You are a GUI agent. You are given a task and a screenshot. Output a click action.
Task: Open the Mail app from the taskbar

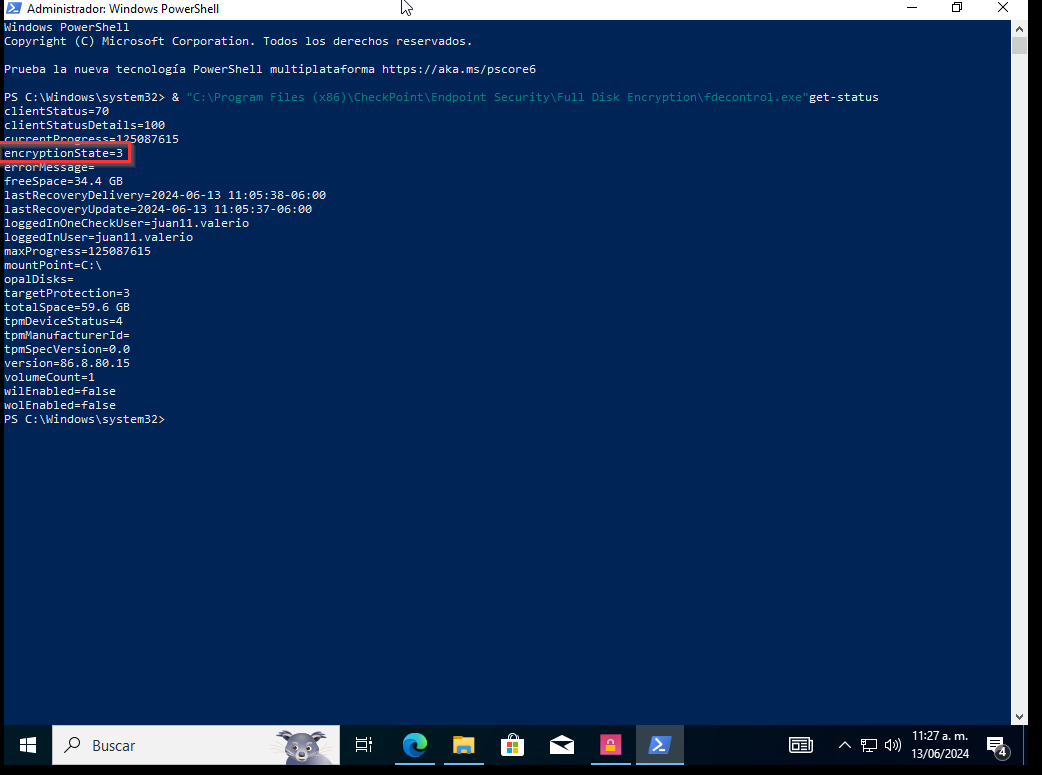[x=562, y=745]
